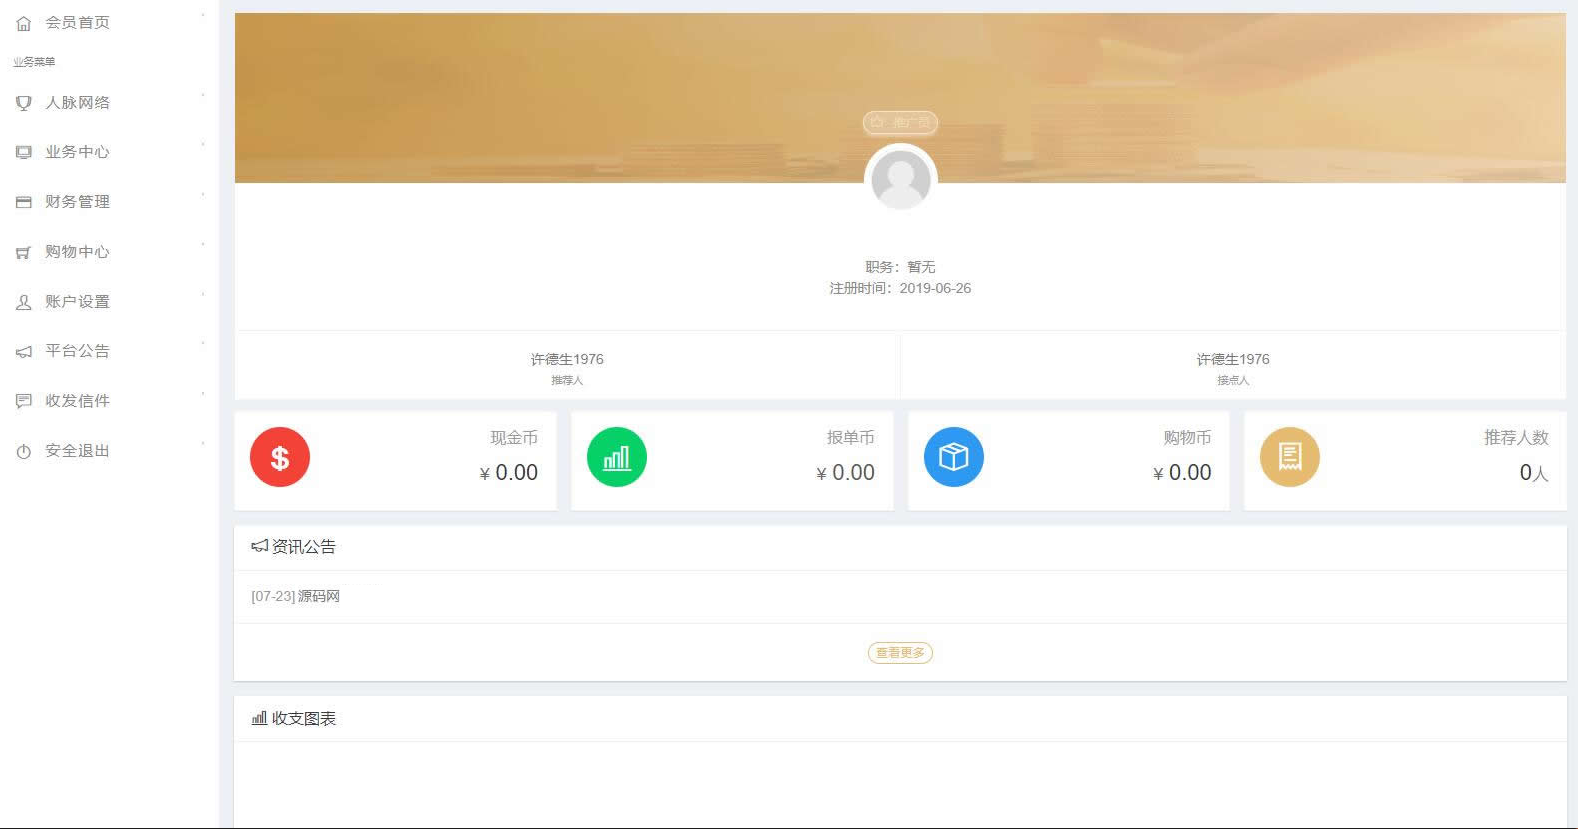Open the 财务管理 menu
1578x829 pixels.
[x=78, y=201]
